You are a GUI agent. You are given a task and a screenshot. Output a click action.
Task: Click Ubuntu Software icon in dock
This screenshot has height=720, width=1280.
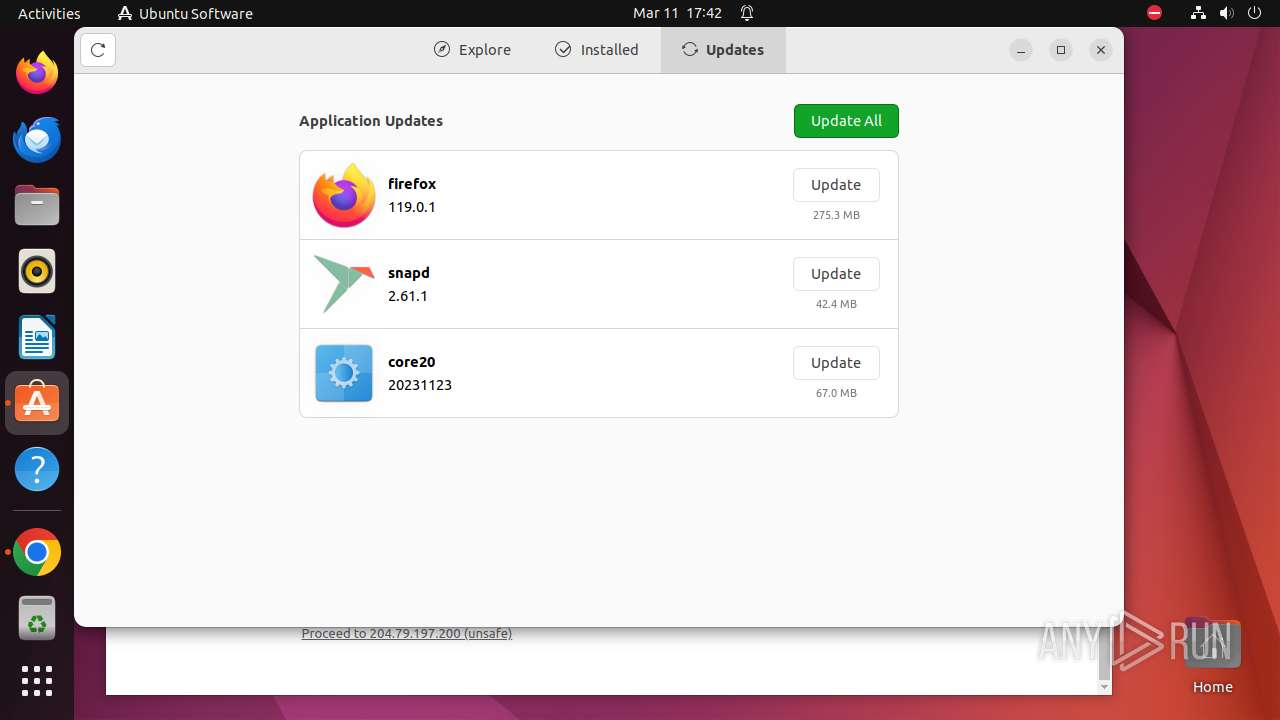pyautogui.click(x=37, y=403)
